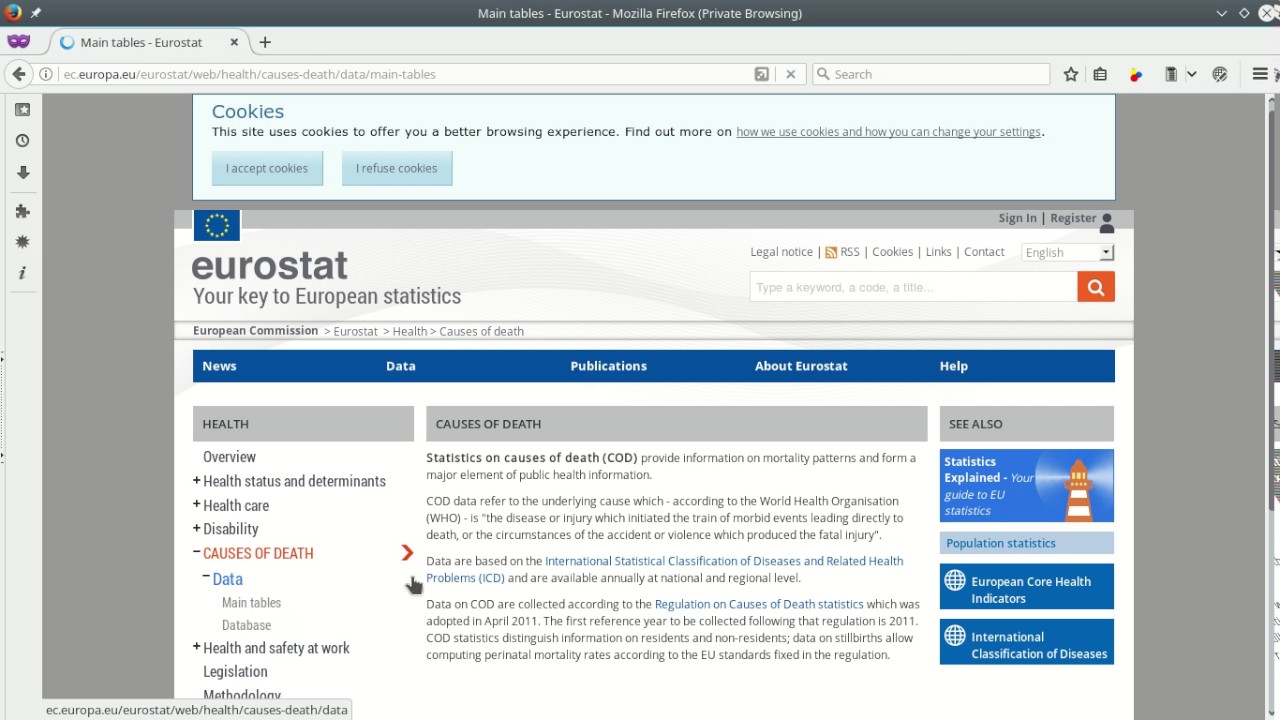Screen dimensions: 1280x720
Task: Expand Health and safety at work
Action: (197, 648)
